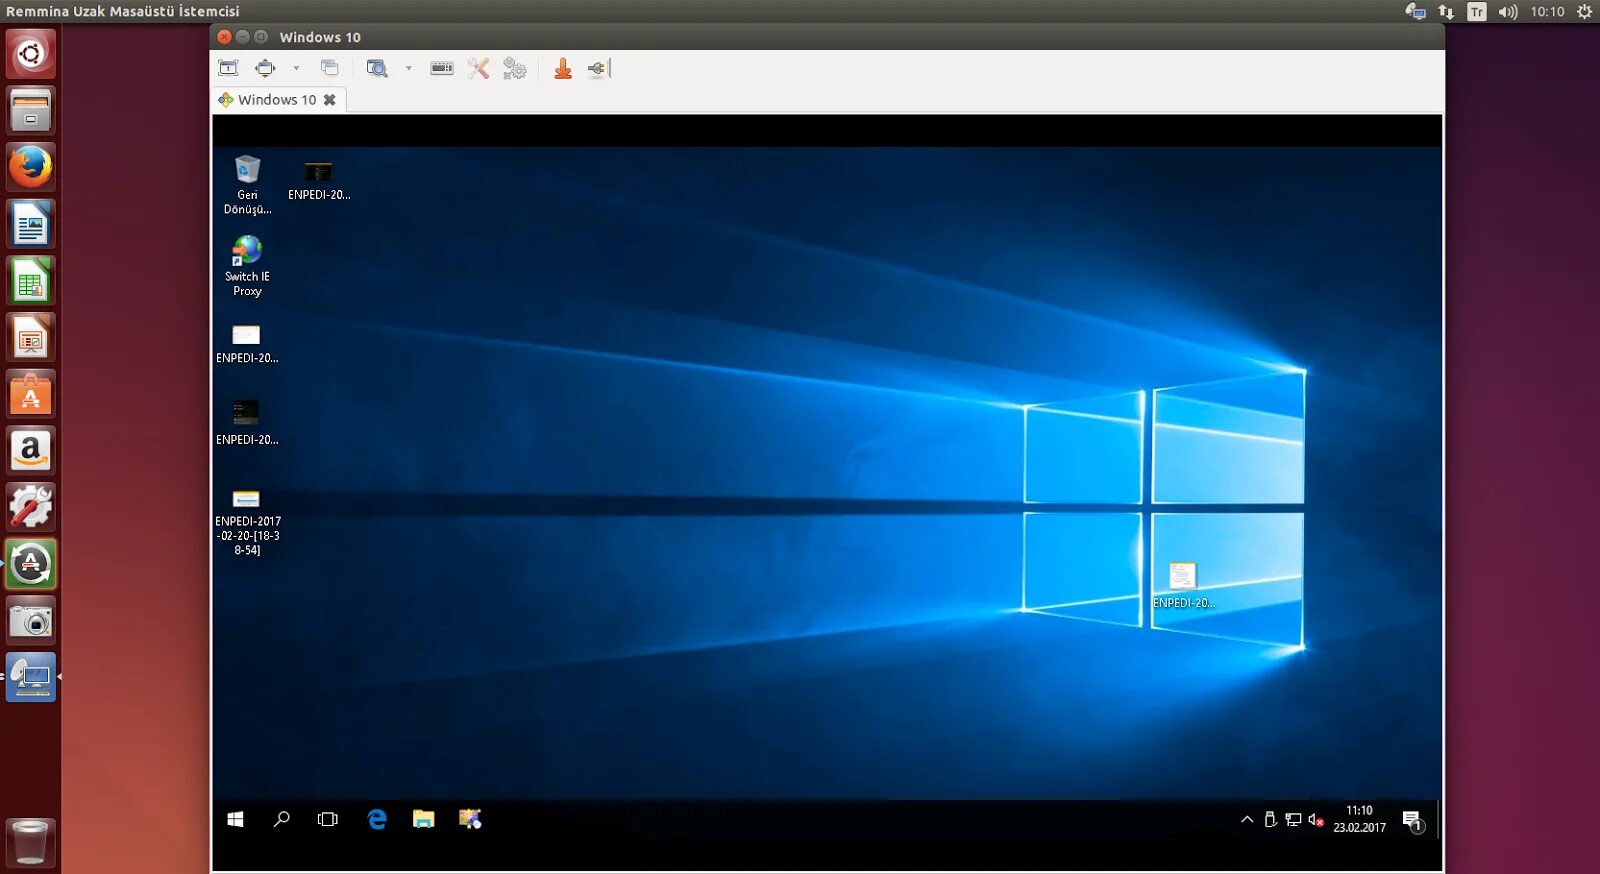
Task: Open the fullscreen options dropdown arrow
Action: point(296,68)
